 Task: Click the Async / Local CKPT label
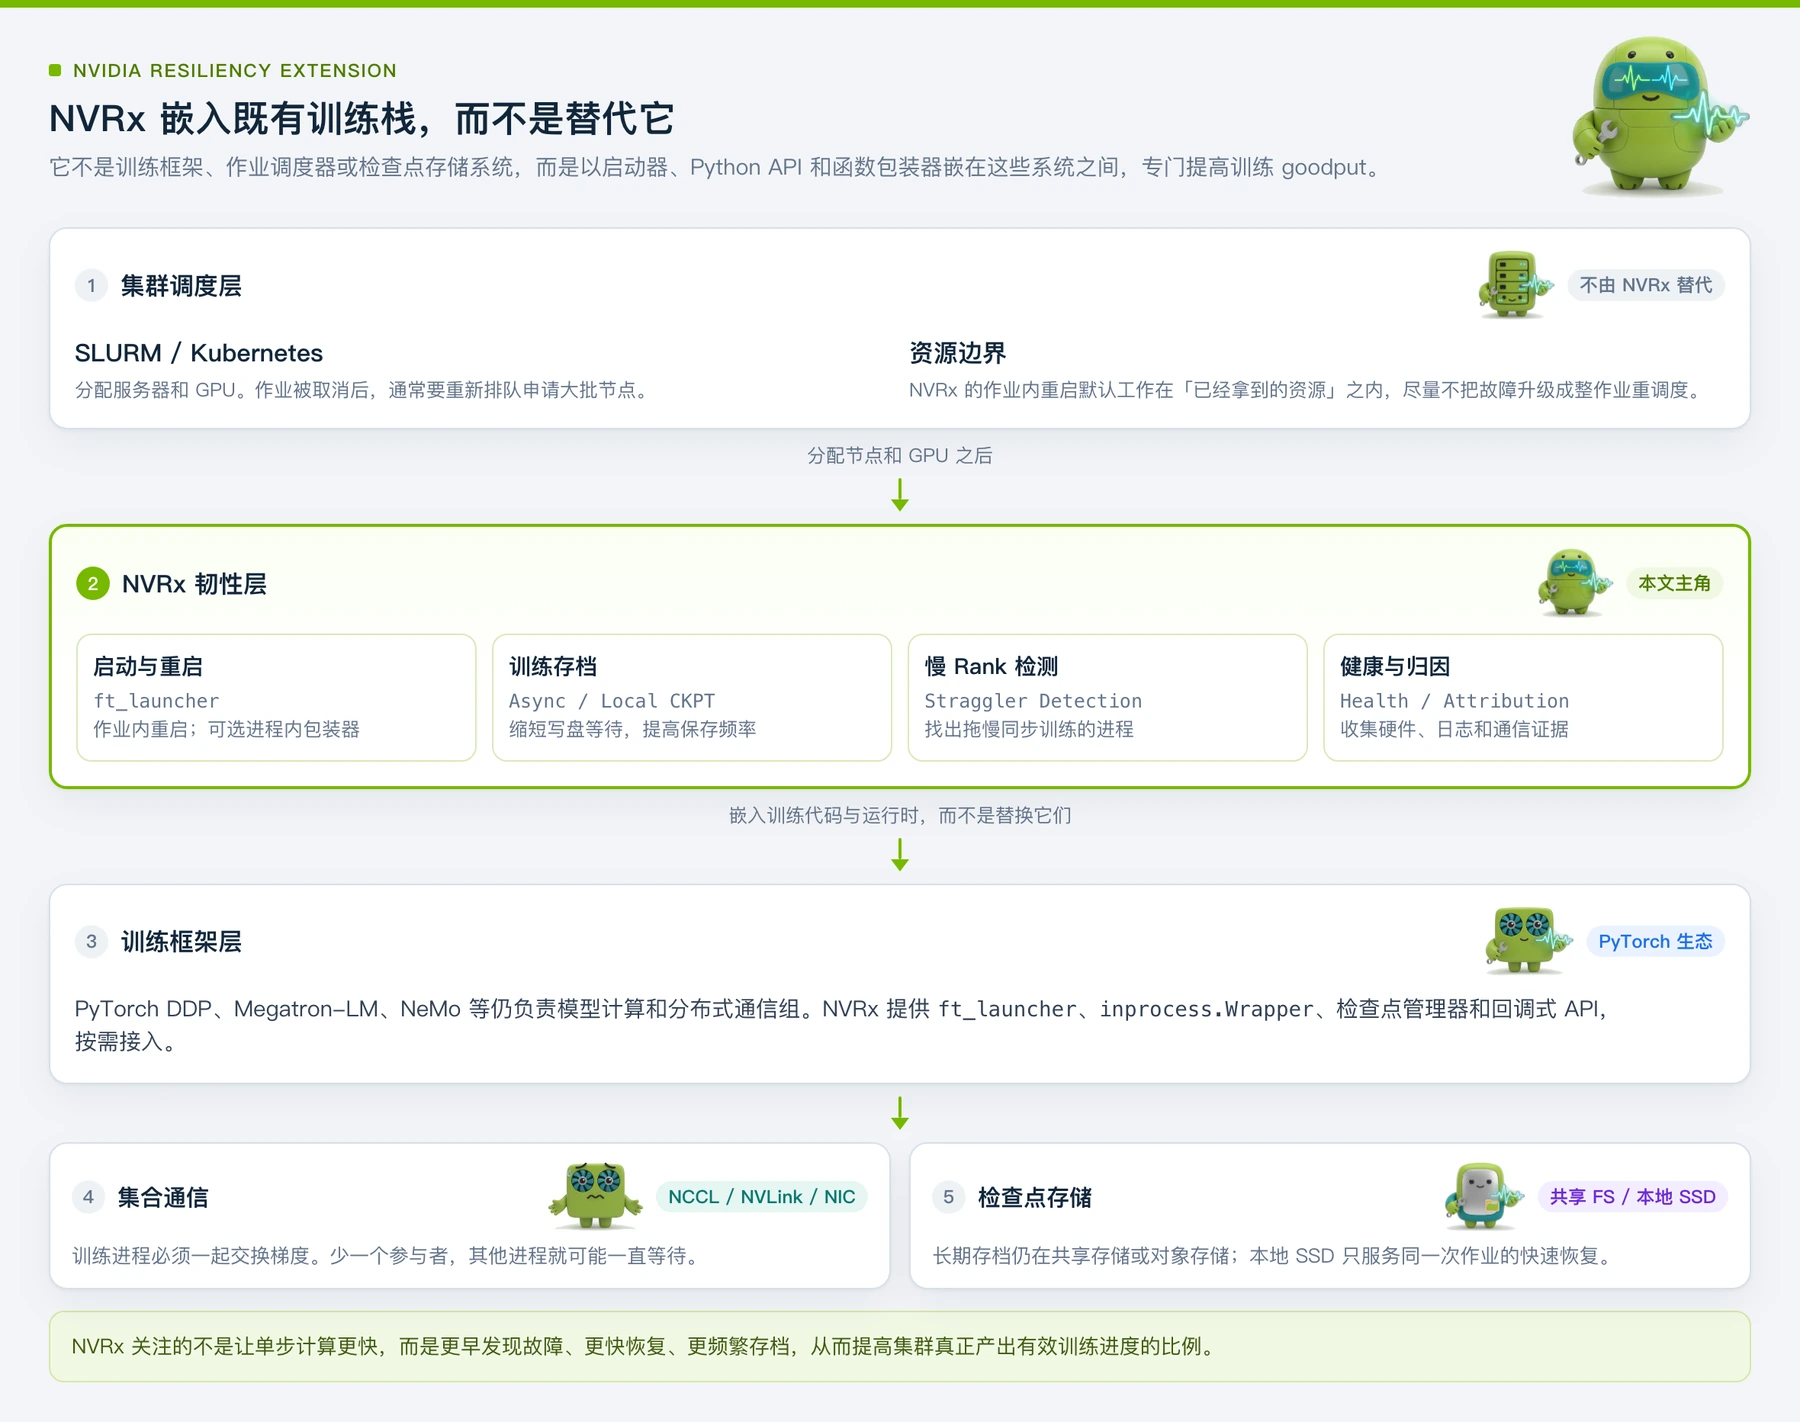[612, 701]
